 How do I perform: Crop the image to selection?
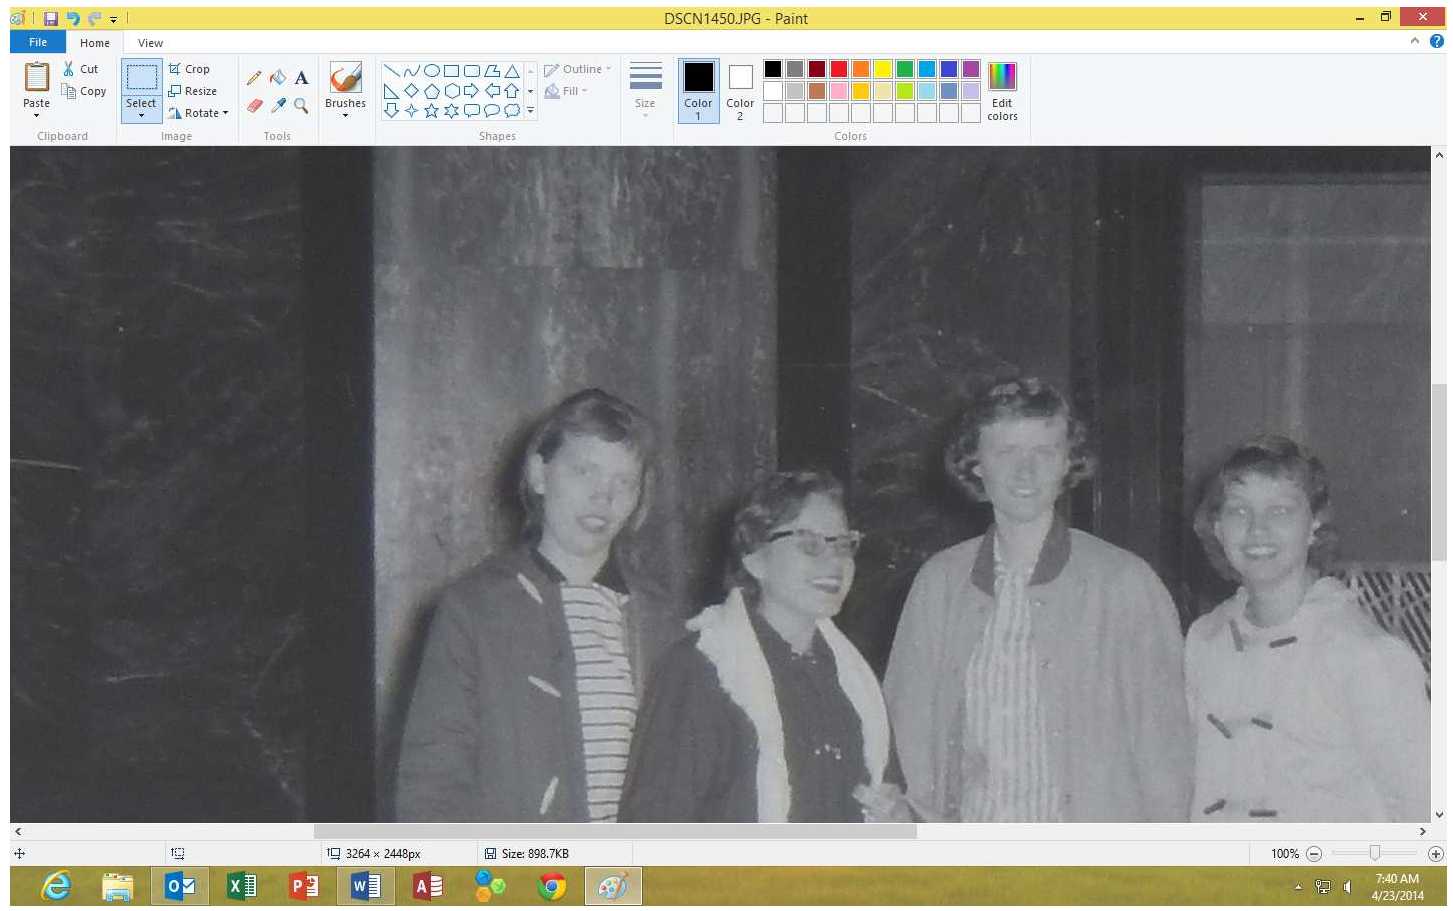point(189,69)
